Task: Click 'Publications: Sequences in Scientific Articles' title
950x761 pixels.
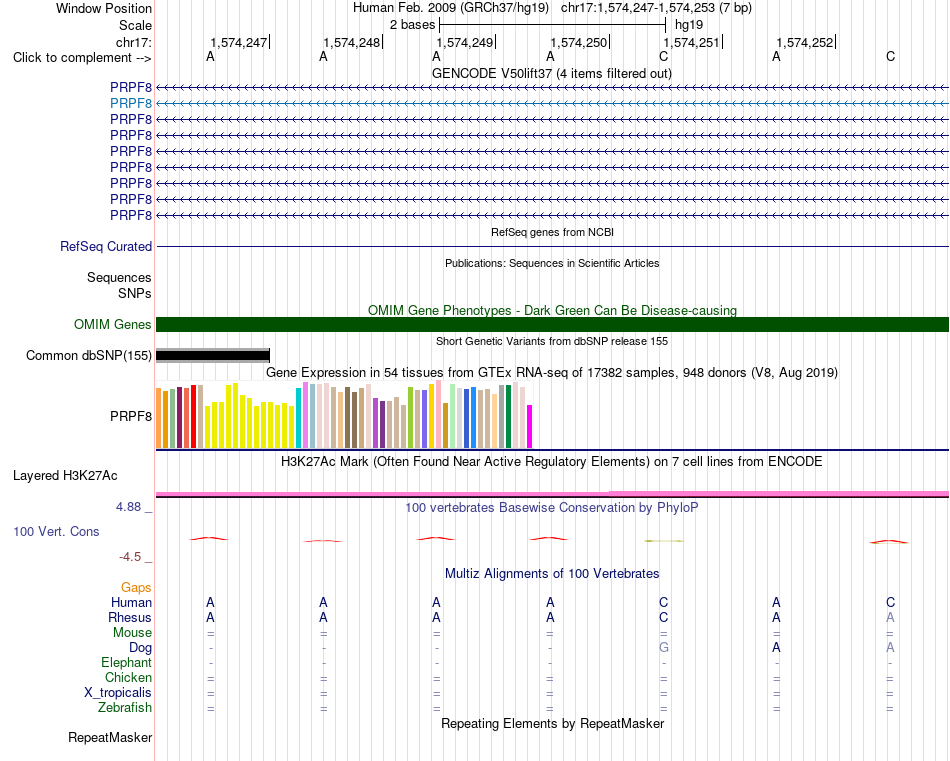Action: [552, 263]
